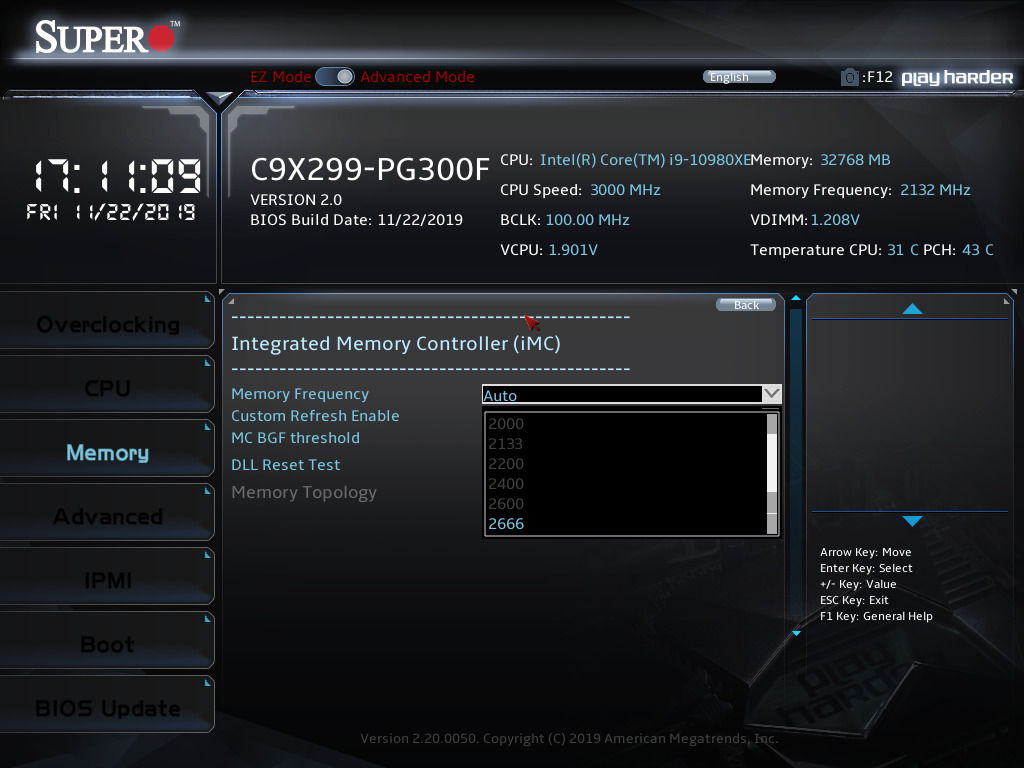Pick 2200 from the frequency list
The height and width of the screenshot is (768, 1024).
point(506,464)
